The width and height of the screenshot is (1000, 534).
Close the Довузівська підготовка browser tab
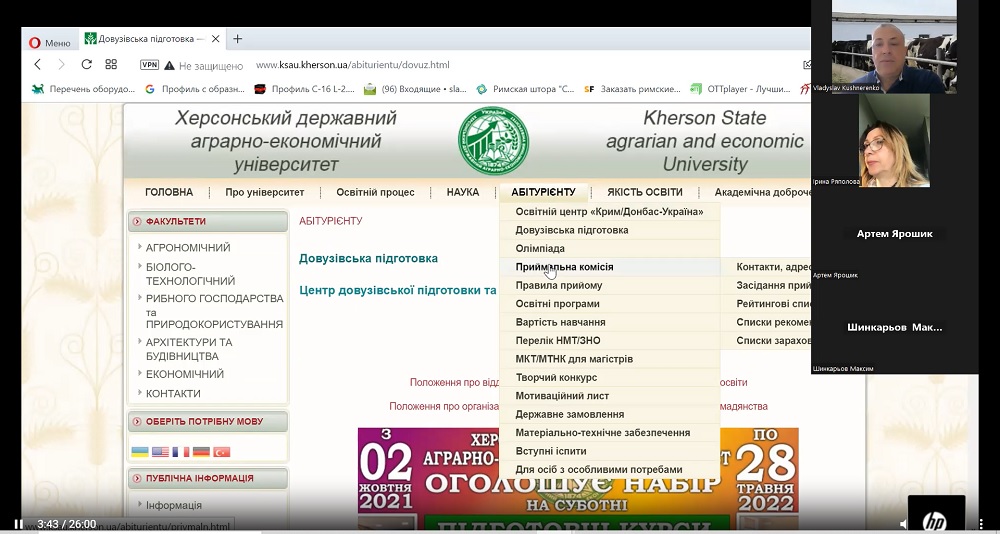coord(216,39)
